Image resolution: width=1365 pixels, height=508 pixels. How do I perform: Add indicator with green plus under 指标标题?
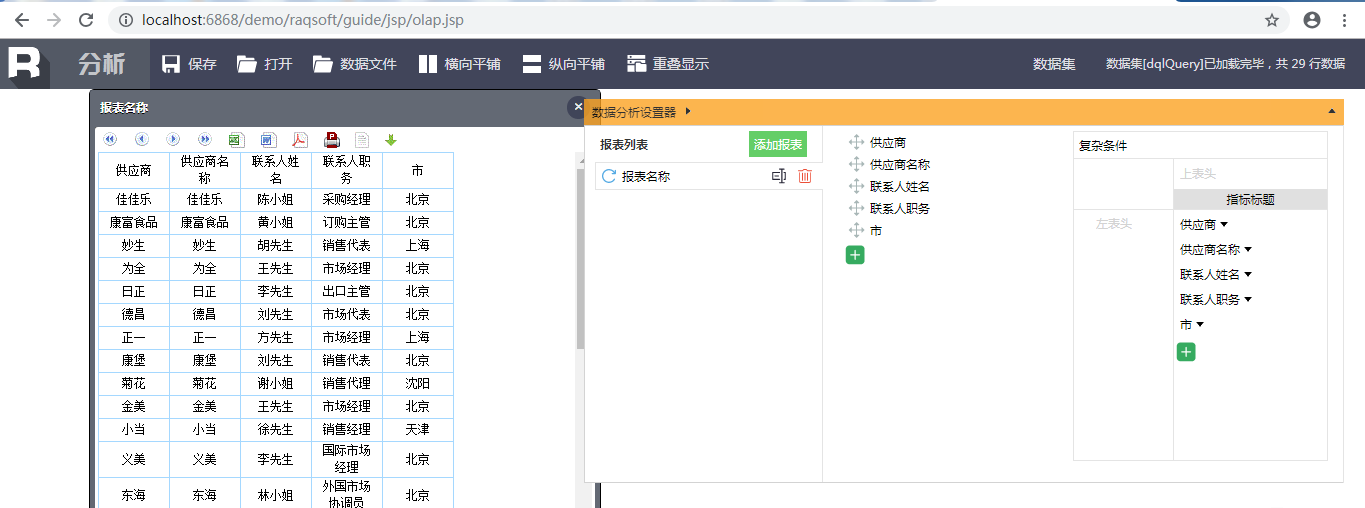1186,352
